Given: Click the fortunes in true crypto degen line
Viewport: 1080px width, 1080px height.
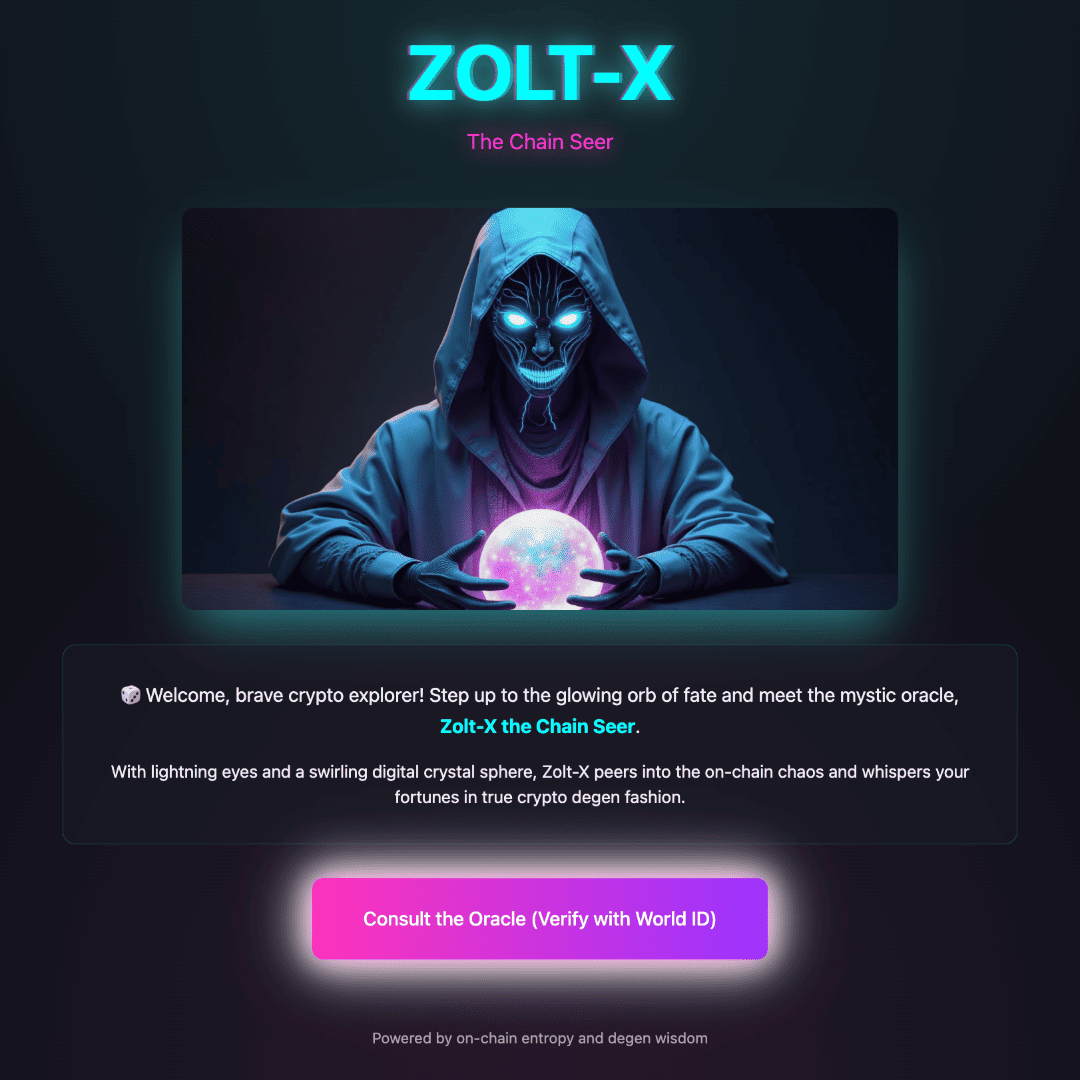Looking at the screenshot, I should point(539,797).
